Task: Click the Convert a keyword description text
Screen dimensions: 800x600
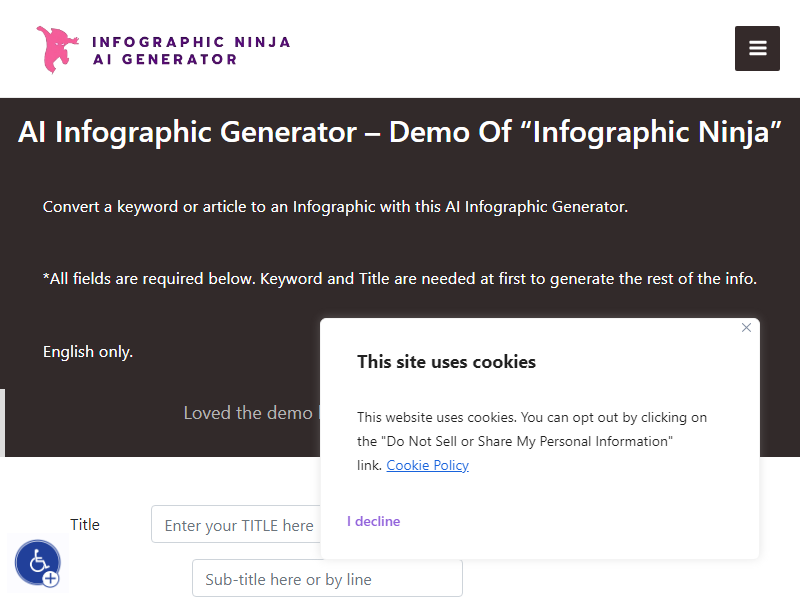Action: [x=335, y=207]
